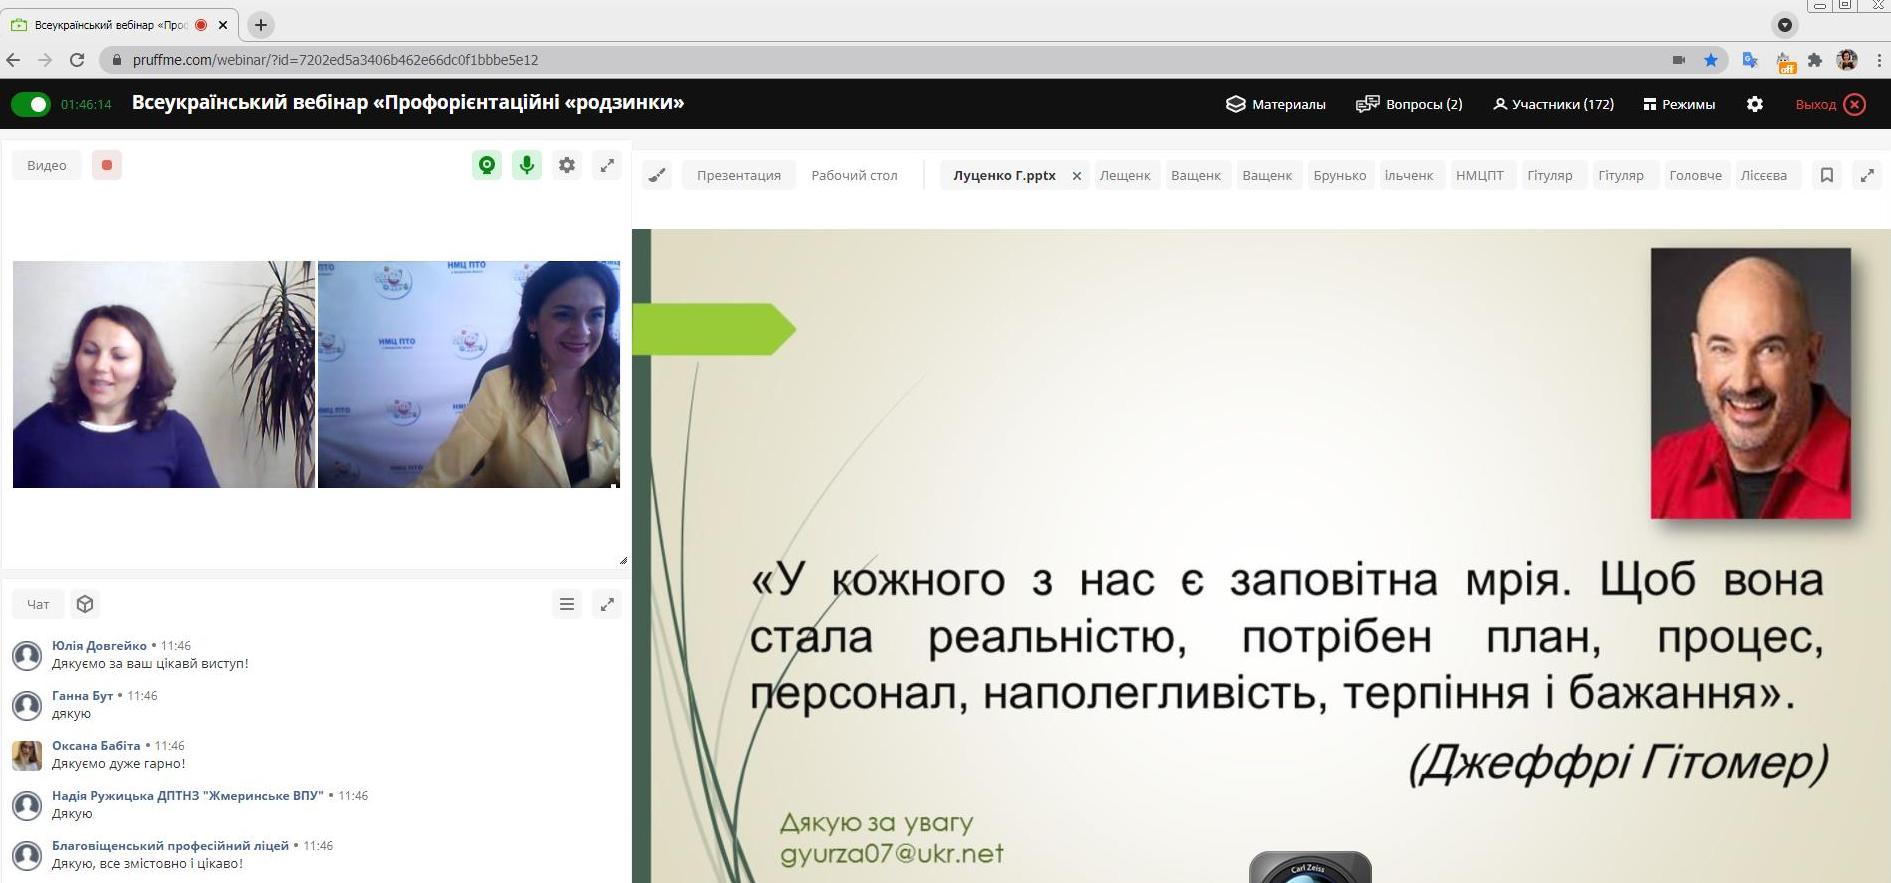The image size is (1891, 883).
Task: Select the left presenter video thumbnail
Action: tap(163, 374)
